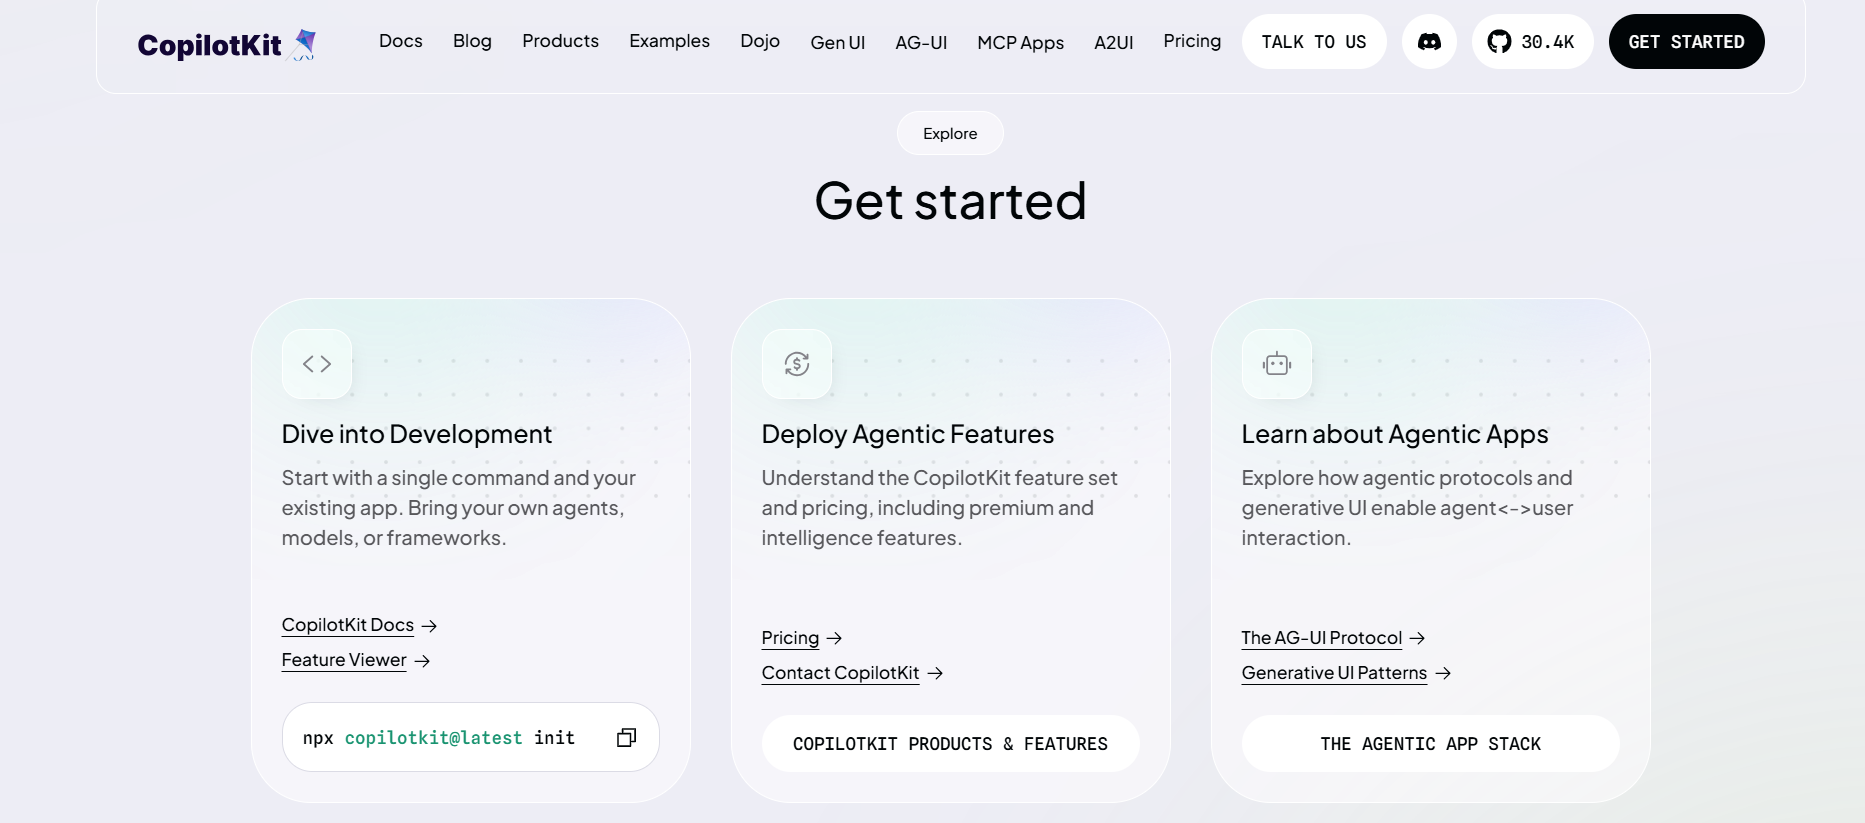Click the black GET STARTED button
This screenshot has width=1865, height=823.
pyautogui.click(x=1686, y=42)
